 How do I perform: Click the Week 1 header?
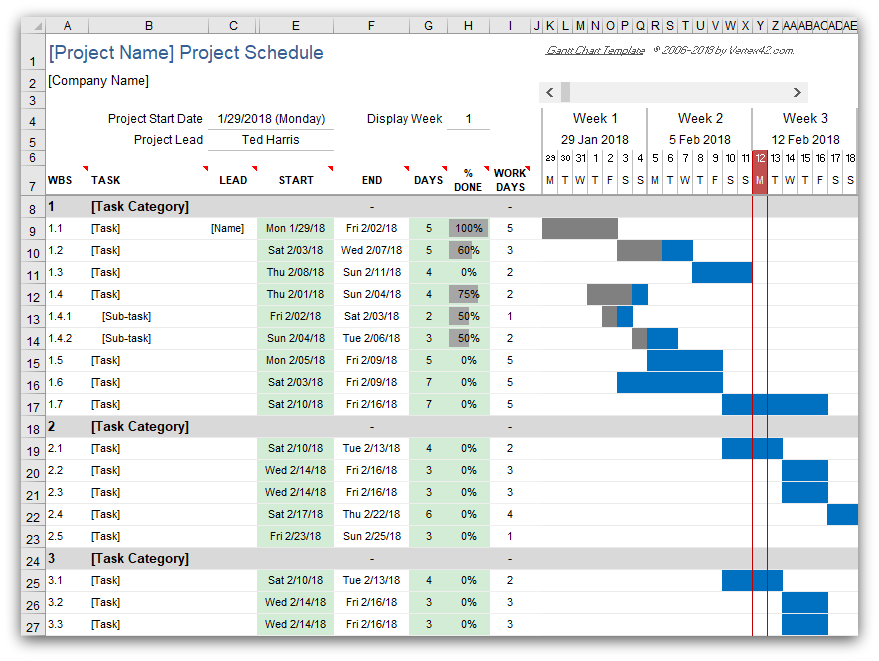(x=595, y=118)
